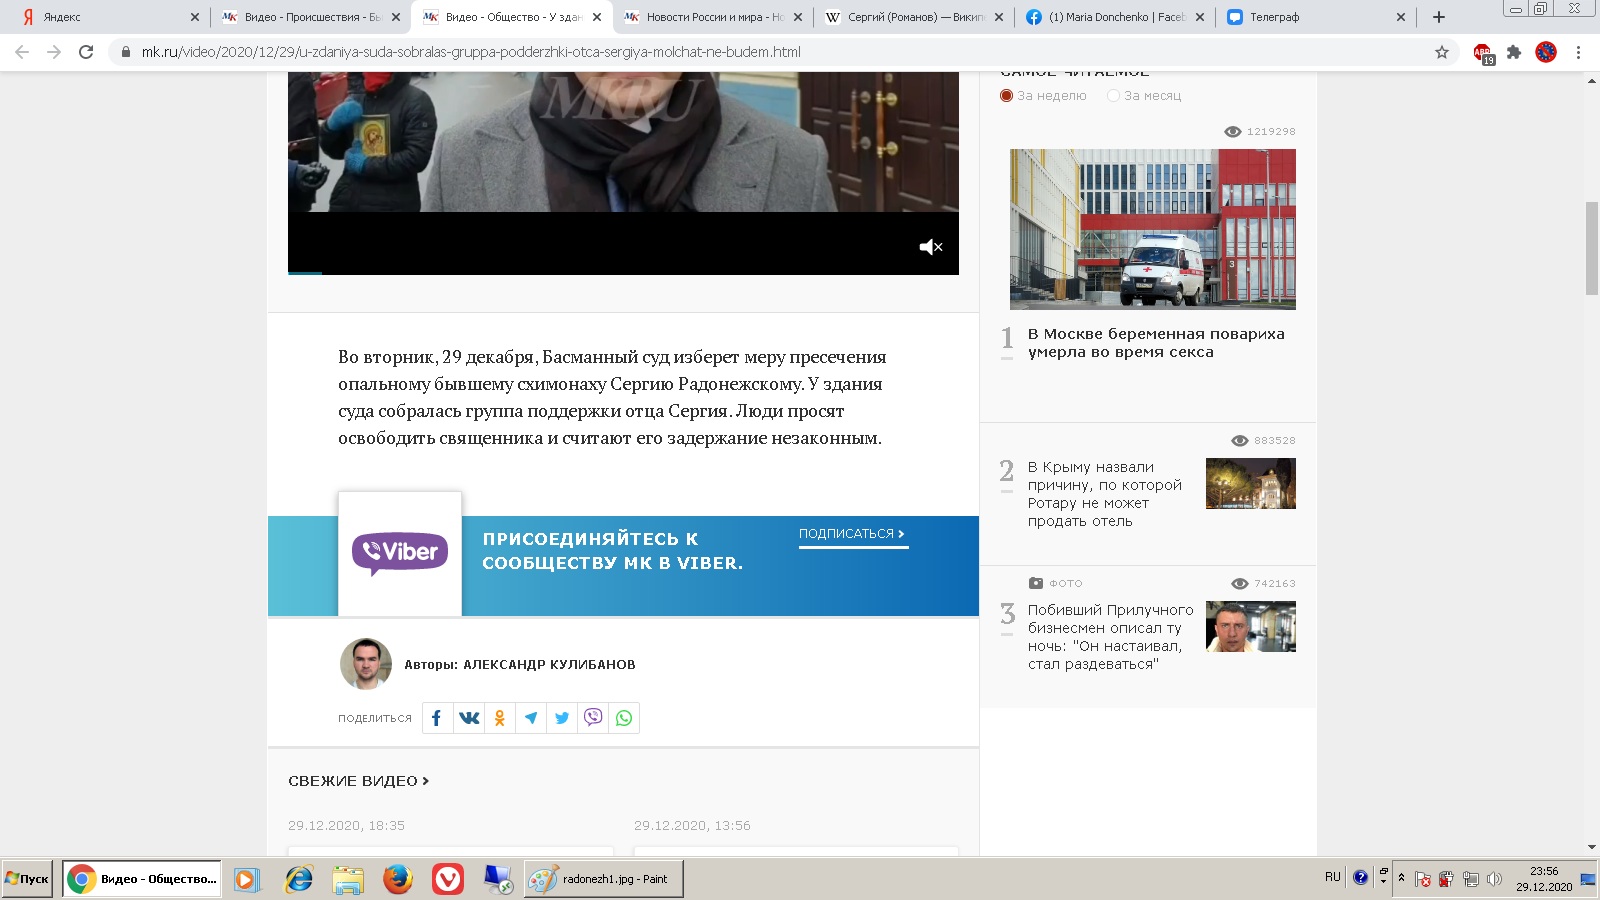Open media player taskbar icon

click(x=247, y=879)
